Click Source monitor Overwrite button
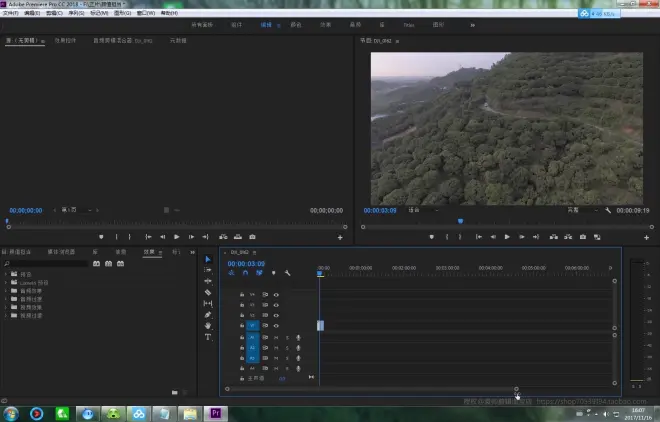Viewport: 660px width, 422px height. coord(238,237)
